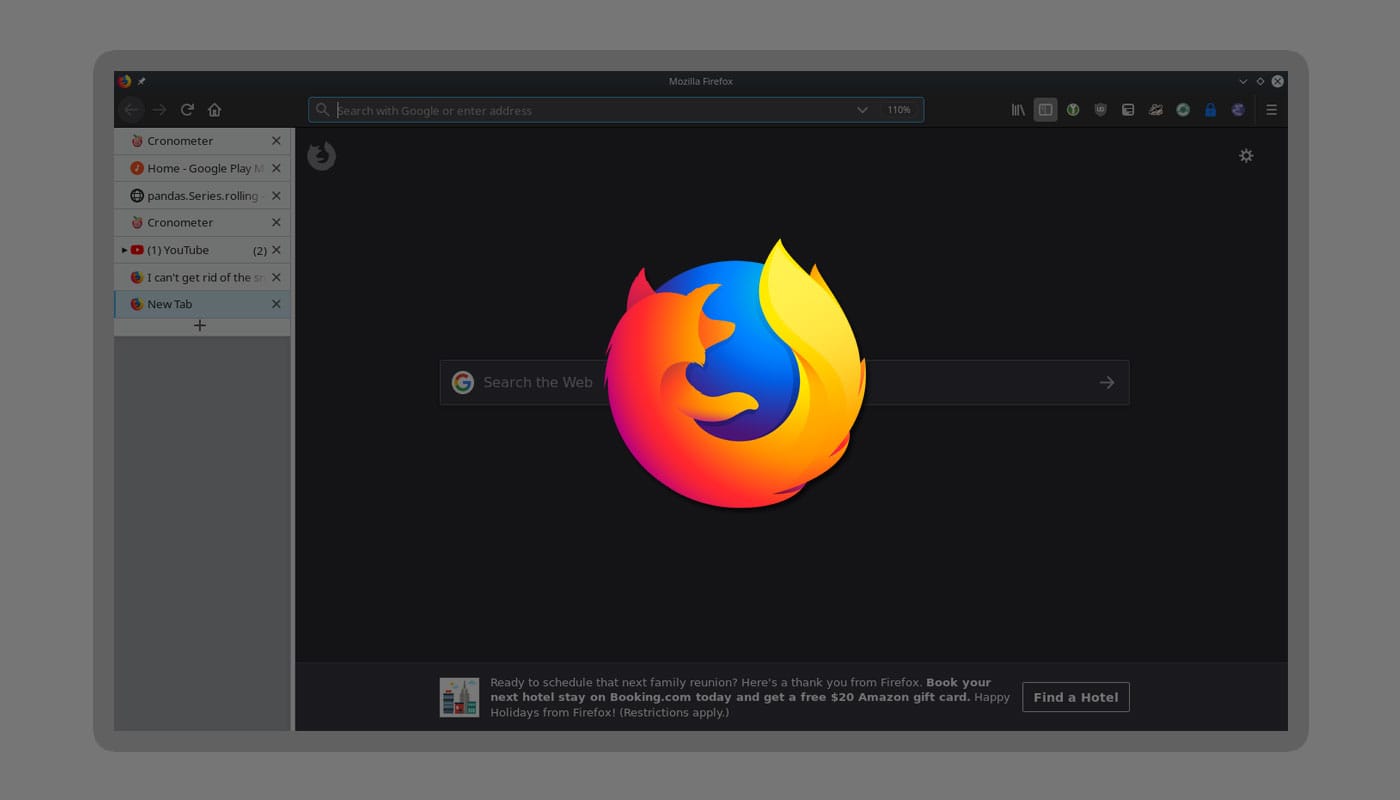This screenshot has width=1400, height=800.
Task: Toggle the sidebars toolbar button
Action: tap(1045, 110)
